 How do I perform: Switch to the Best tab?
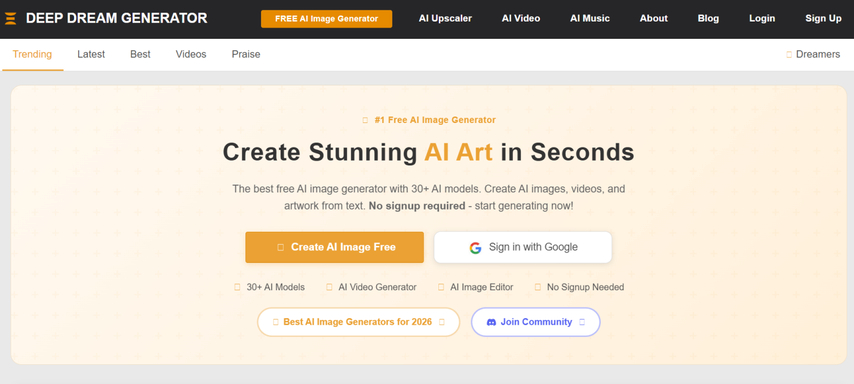pos(140,54)
